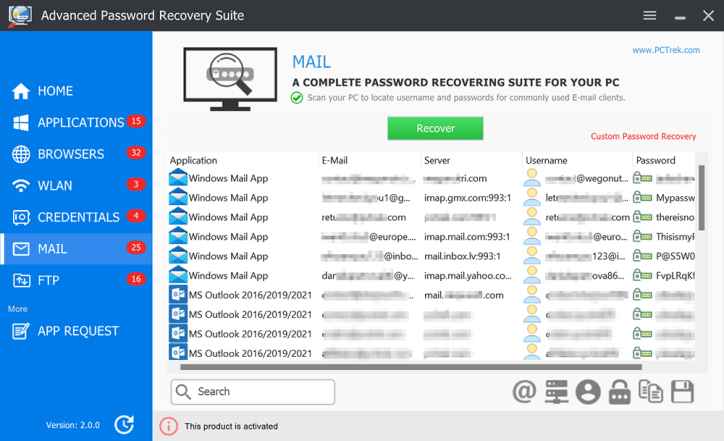The width and height of the screenshot is (724, 441).
Task: Click the refresh update icon beside version
Action: pos(124,425)
